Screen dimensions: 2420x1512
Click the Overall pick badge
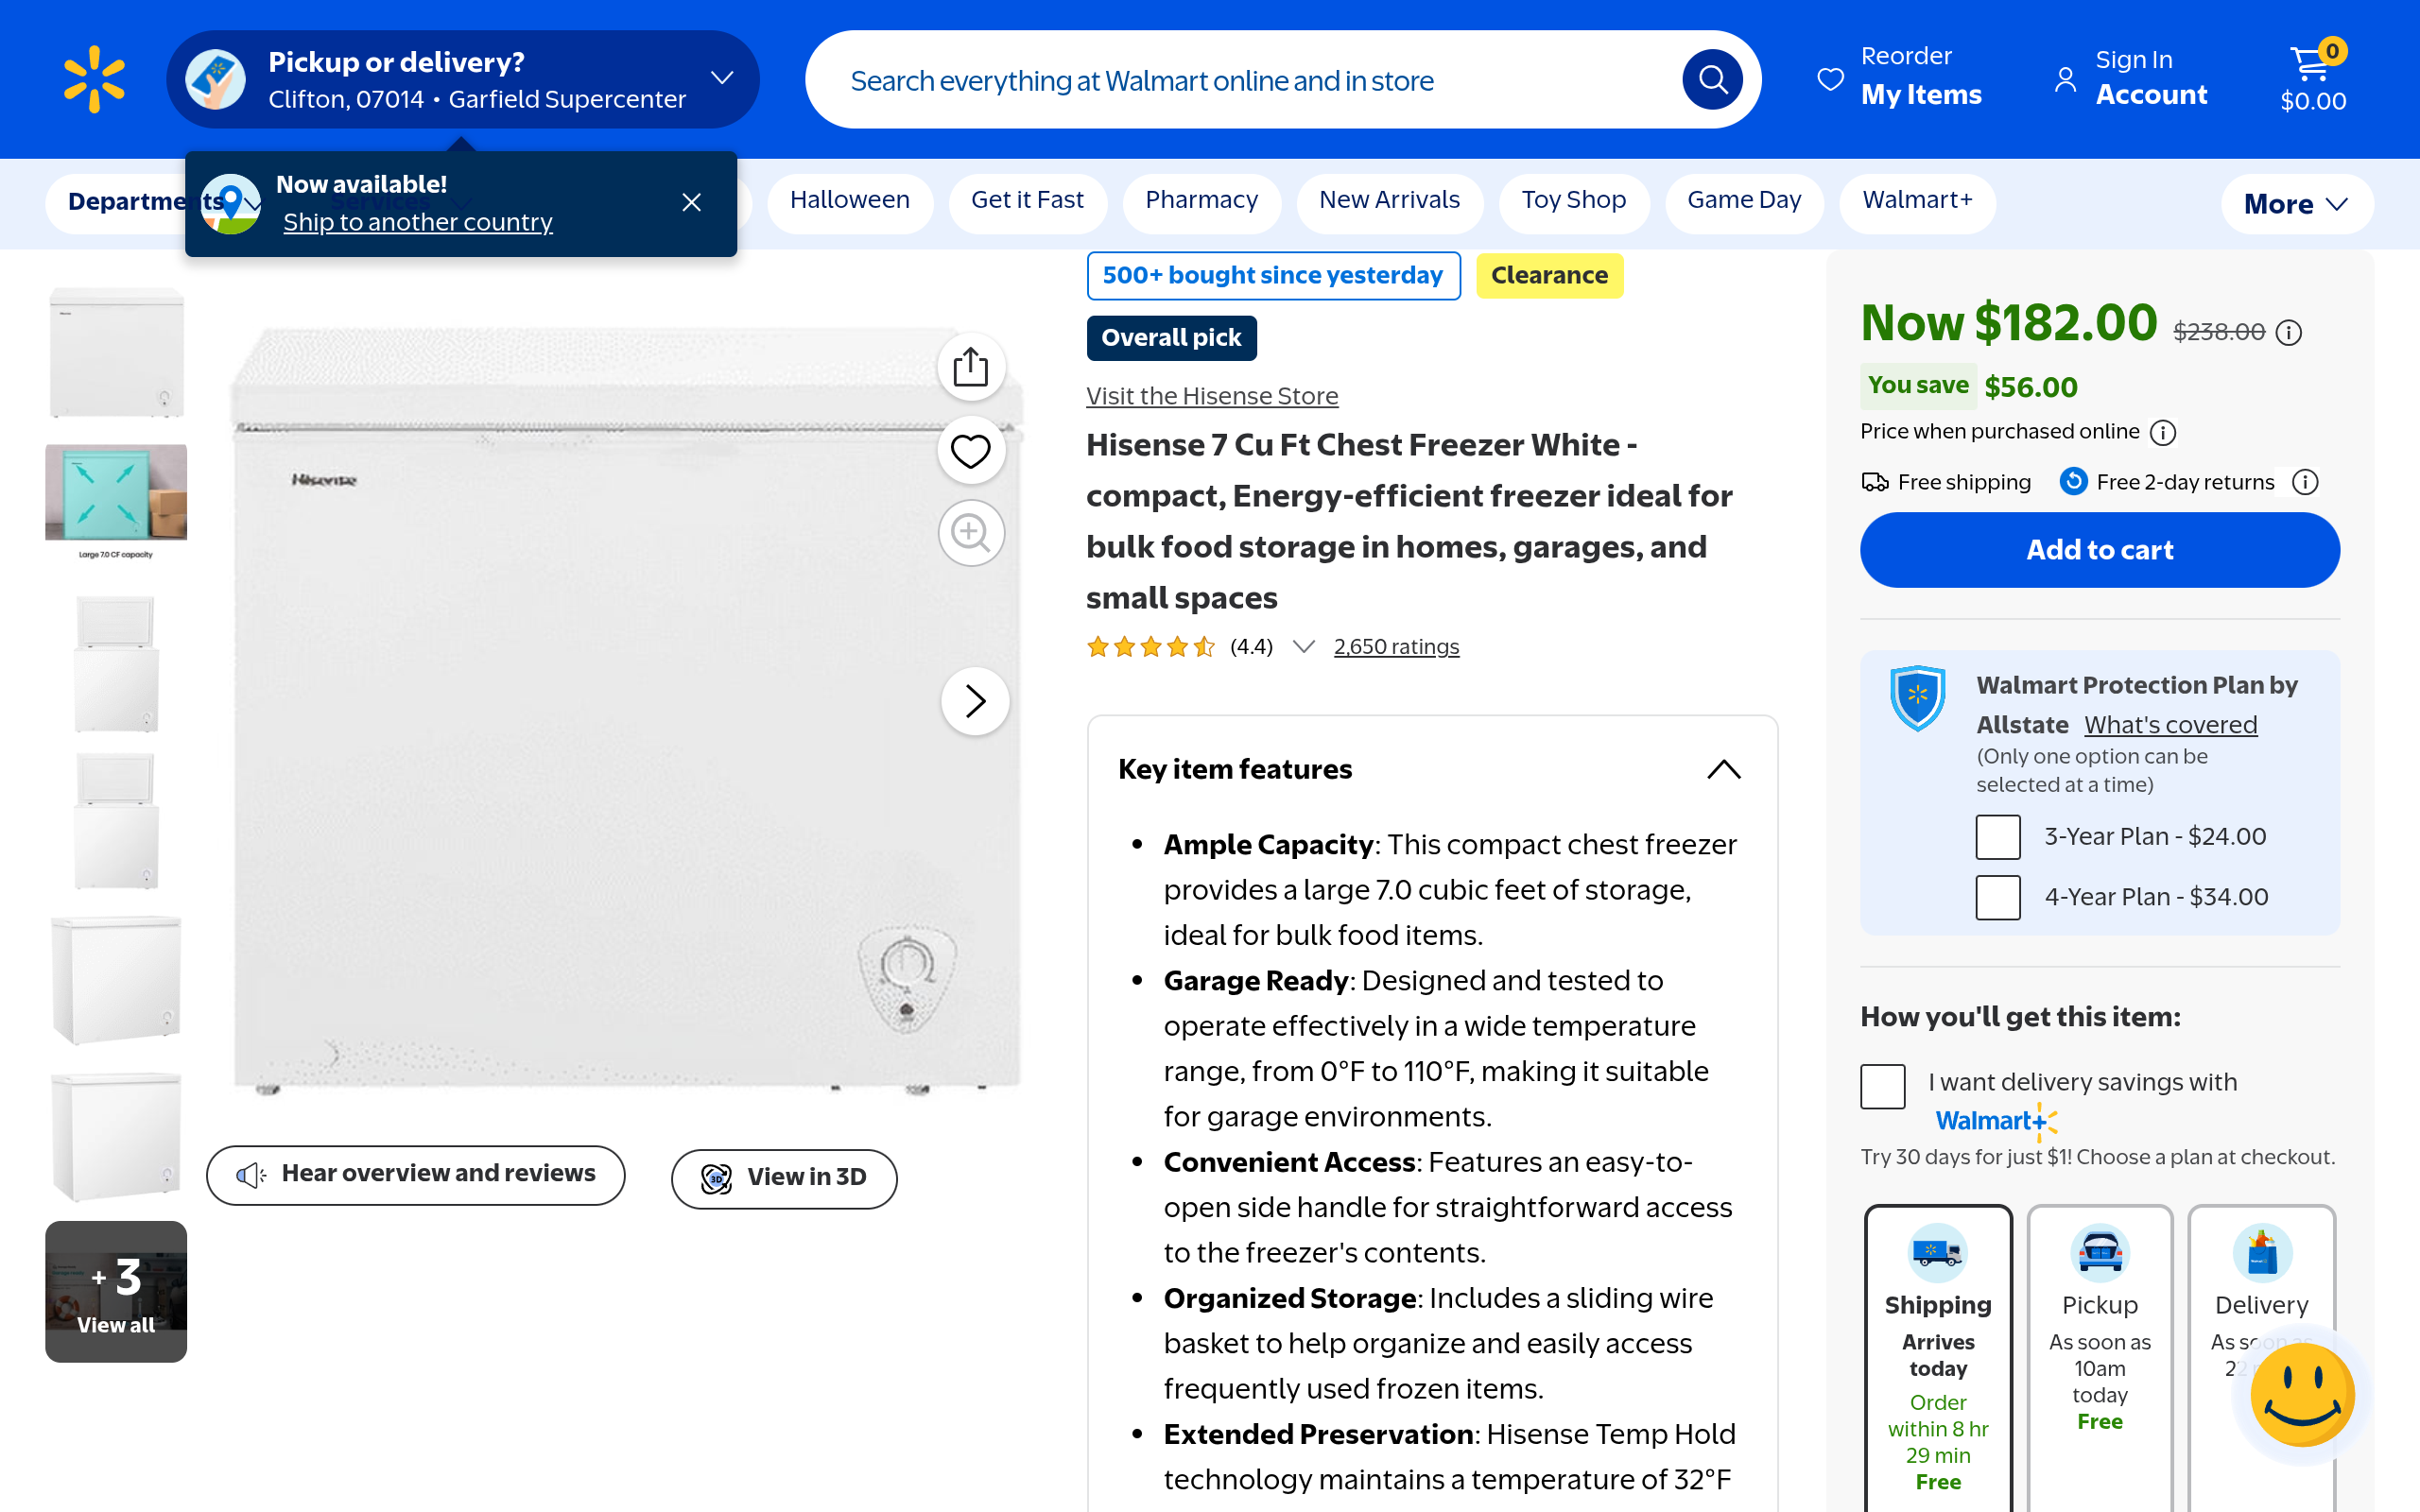[1171, 338]
